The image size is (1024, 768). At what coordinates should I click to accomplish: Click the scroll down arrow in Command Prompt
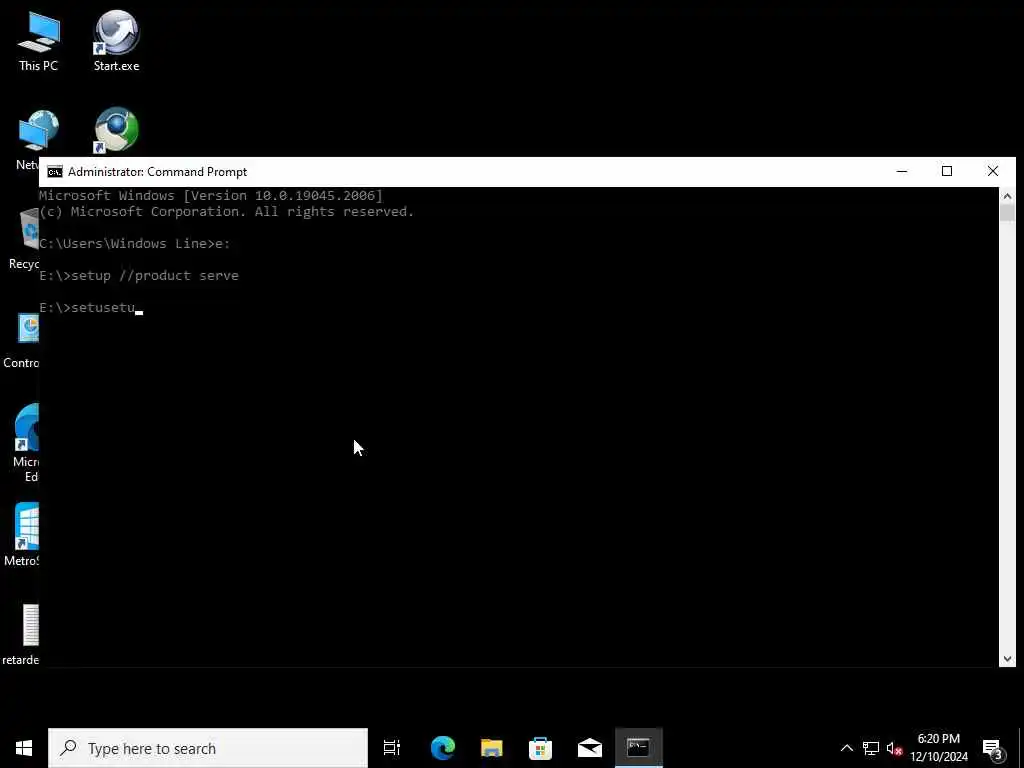tap(1007, 659)
